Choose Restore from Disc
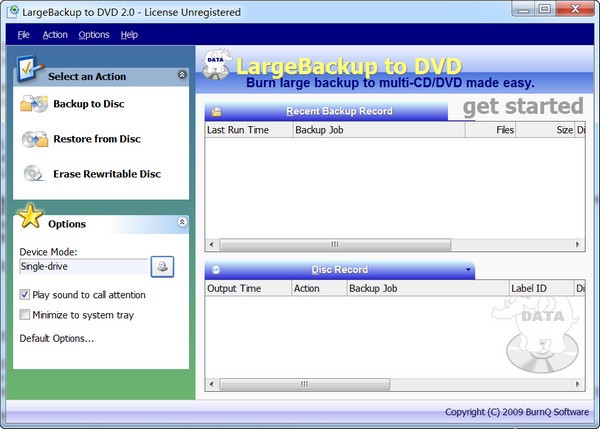Image resolution: width=600 pixels, height=429 pixels. tap(97, 139)
